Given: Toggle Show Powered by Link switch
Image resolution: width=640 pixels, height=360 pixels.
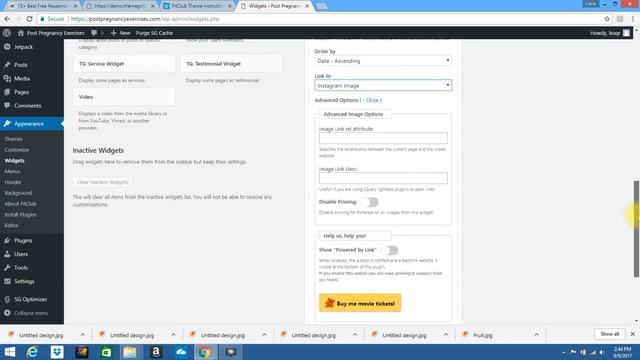Looking at the screenshot, I should 389,250.
